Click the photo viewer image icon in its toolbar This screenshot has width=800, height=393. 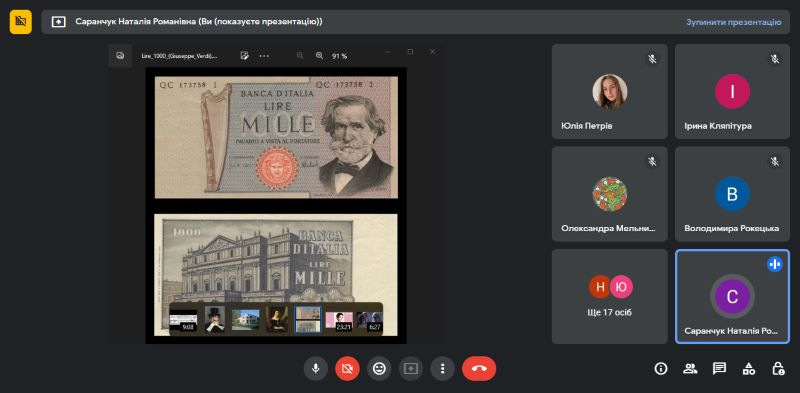coord(120,56)
